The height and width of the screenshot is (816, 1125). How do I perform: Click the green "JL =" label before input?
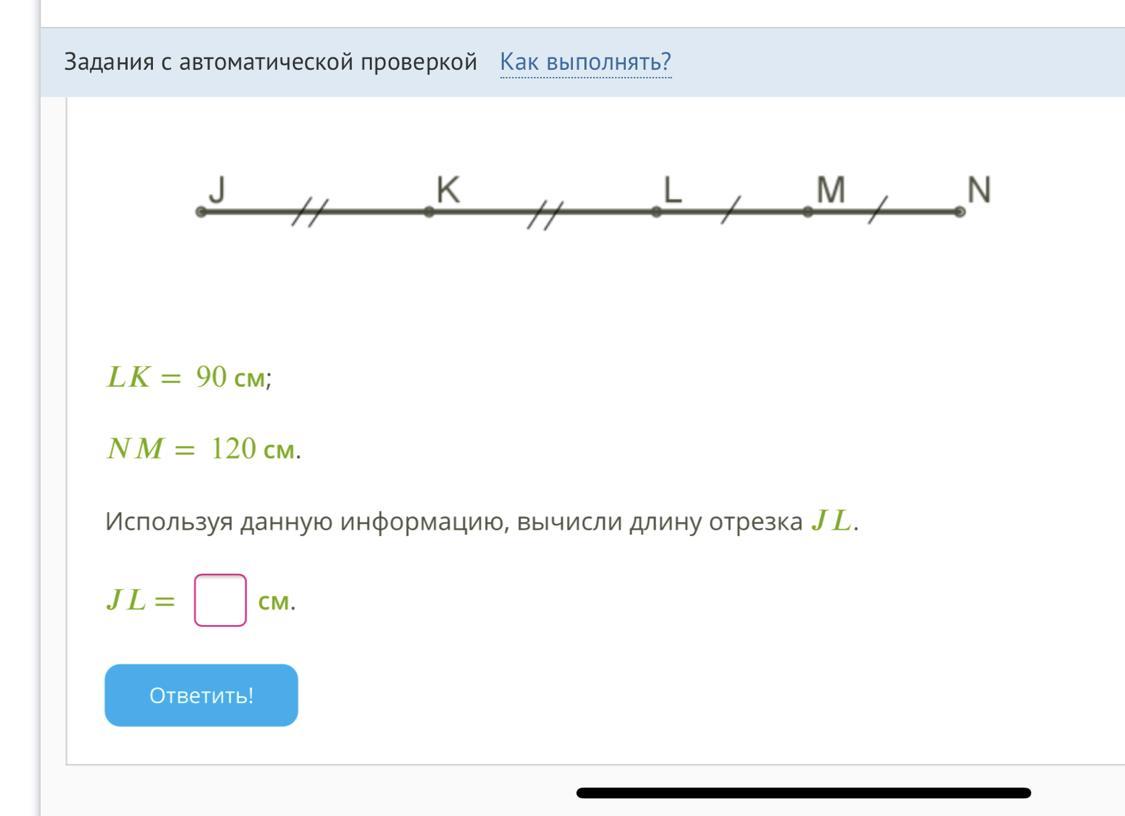coord(140,602)
